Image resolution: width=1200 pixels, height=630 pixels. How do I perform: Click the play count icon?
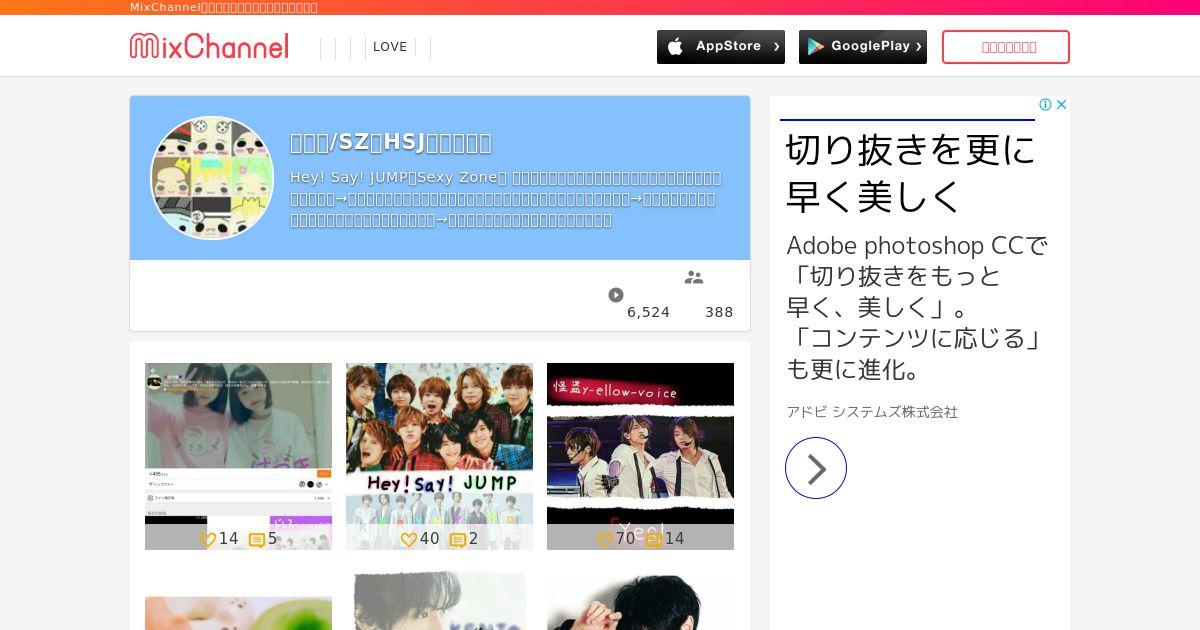click(616, 295)
